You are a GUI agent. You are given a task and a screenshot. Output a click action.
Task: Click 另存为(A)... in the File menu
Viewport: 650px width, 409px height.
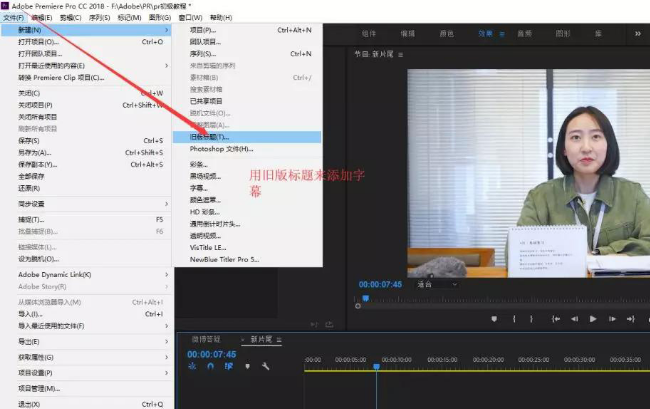86,152
